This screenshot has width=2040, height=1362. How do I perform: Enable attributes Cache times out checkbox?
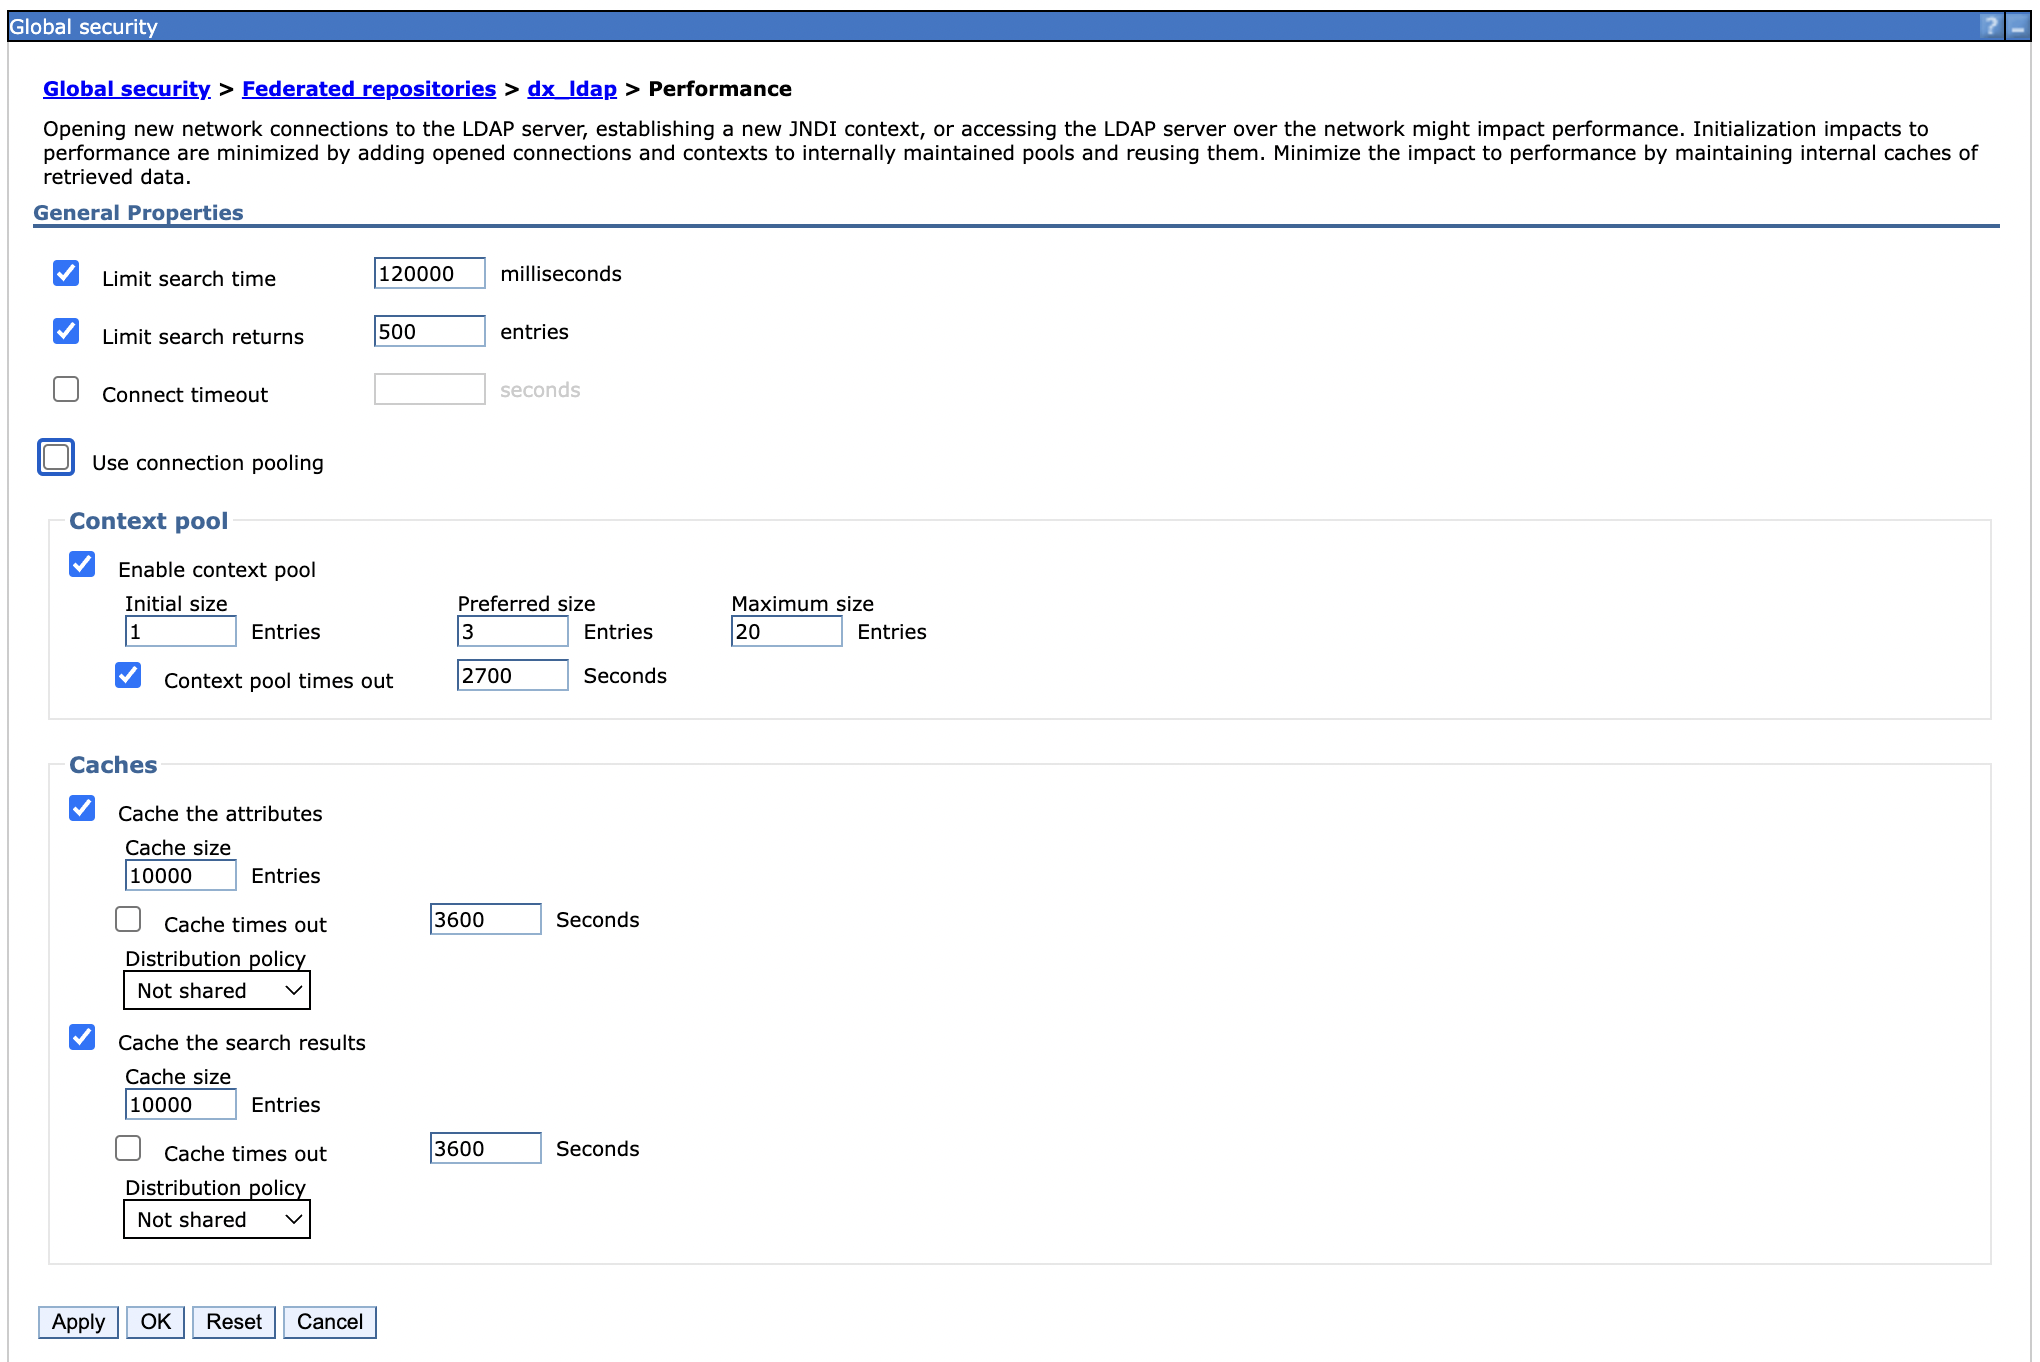[x=128, y=919]
